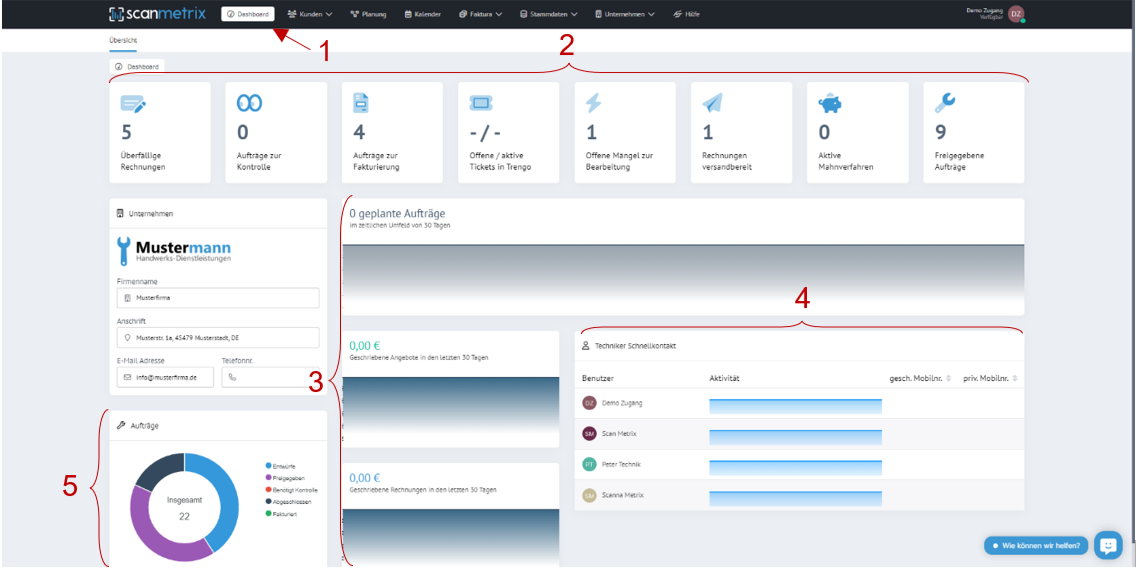The width and height of the screenshot is (1139, 569).
Task: Click the paper plane icon for invoices ready
Action: tap(713, 103)
